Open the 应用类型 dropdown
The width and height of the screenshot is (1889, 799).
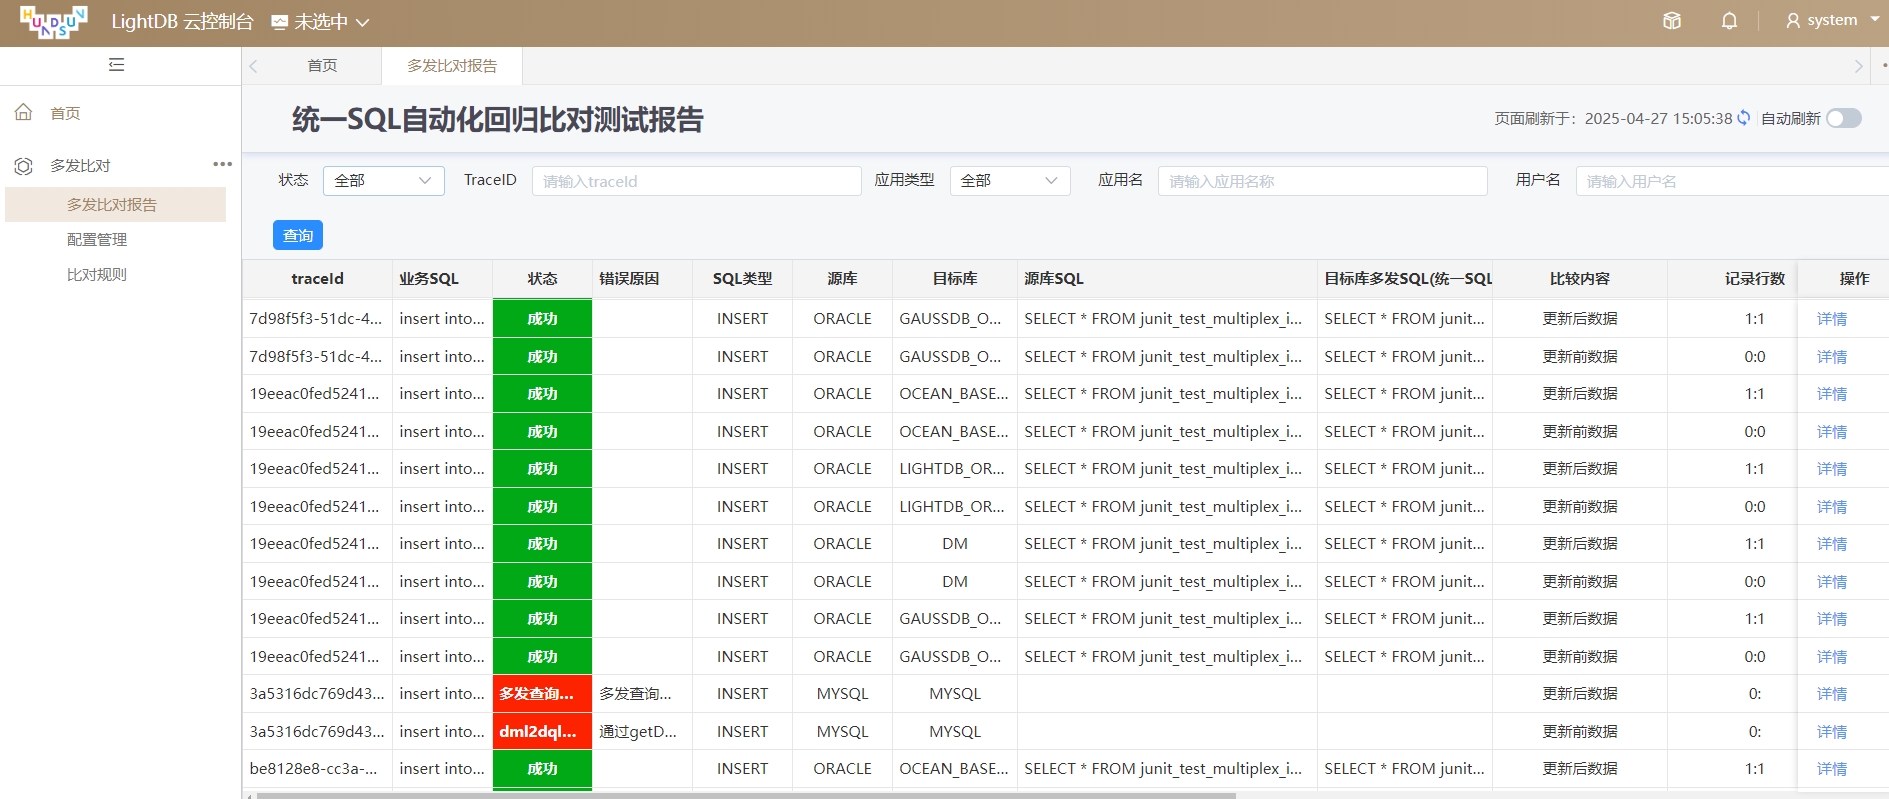coord(1010,181)
